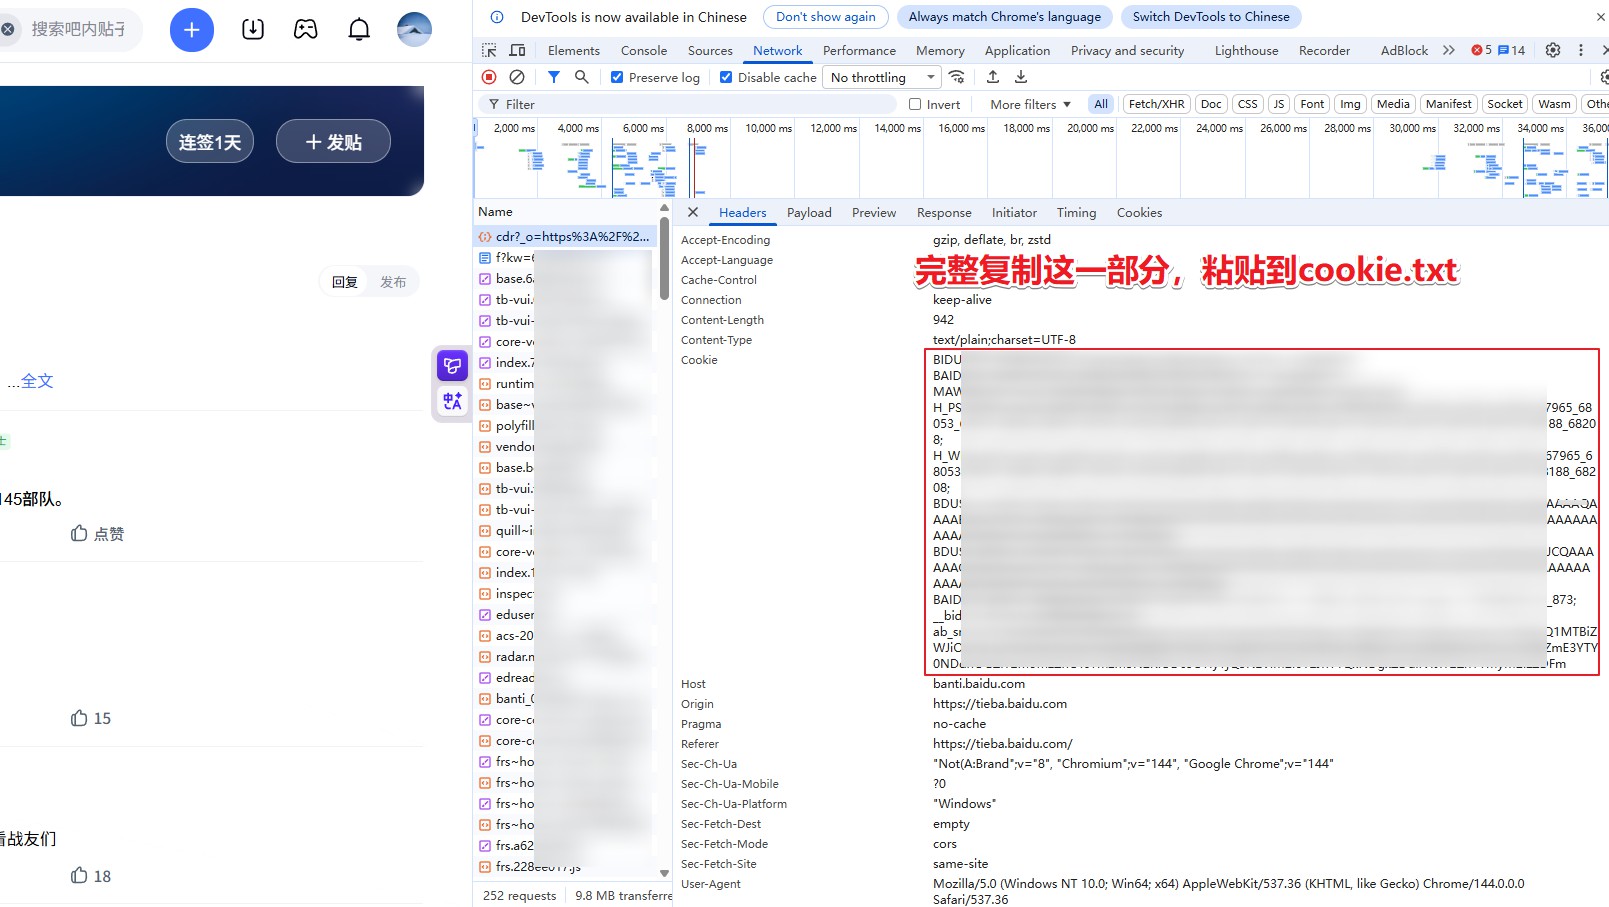This screenshot has width=1609, height=907.
Task: Click the red error count badge
Action: pos(1481,50)
